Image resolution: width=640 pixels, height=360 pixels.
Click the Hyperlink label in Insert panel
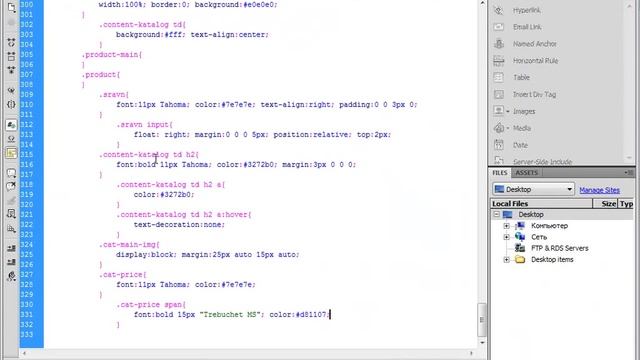527,10
